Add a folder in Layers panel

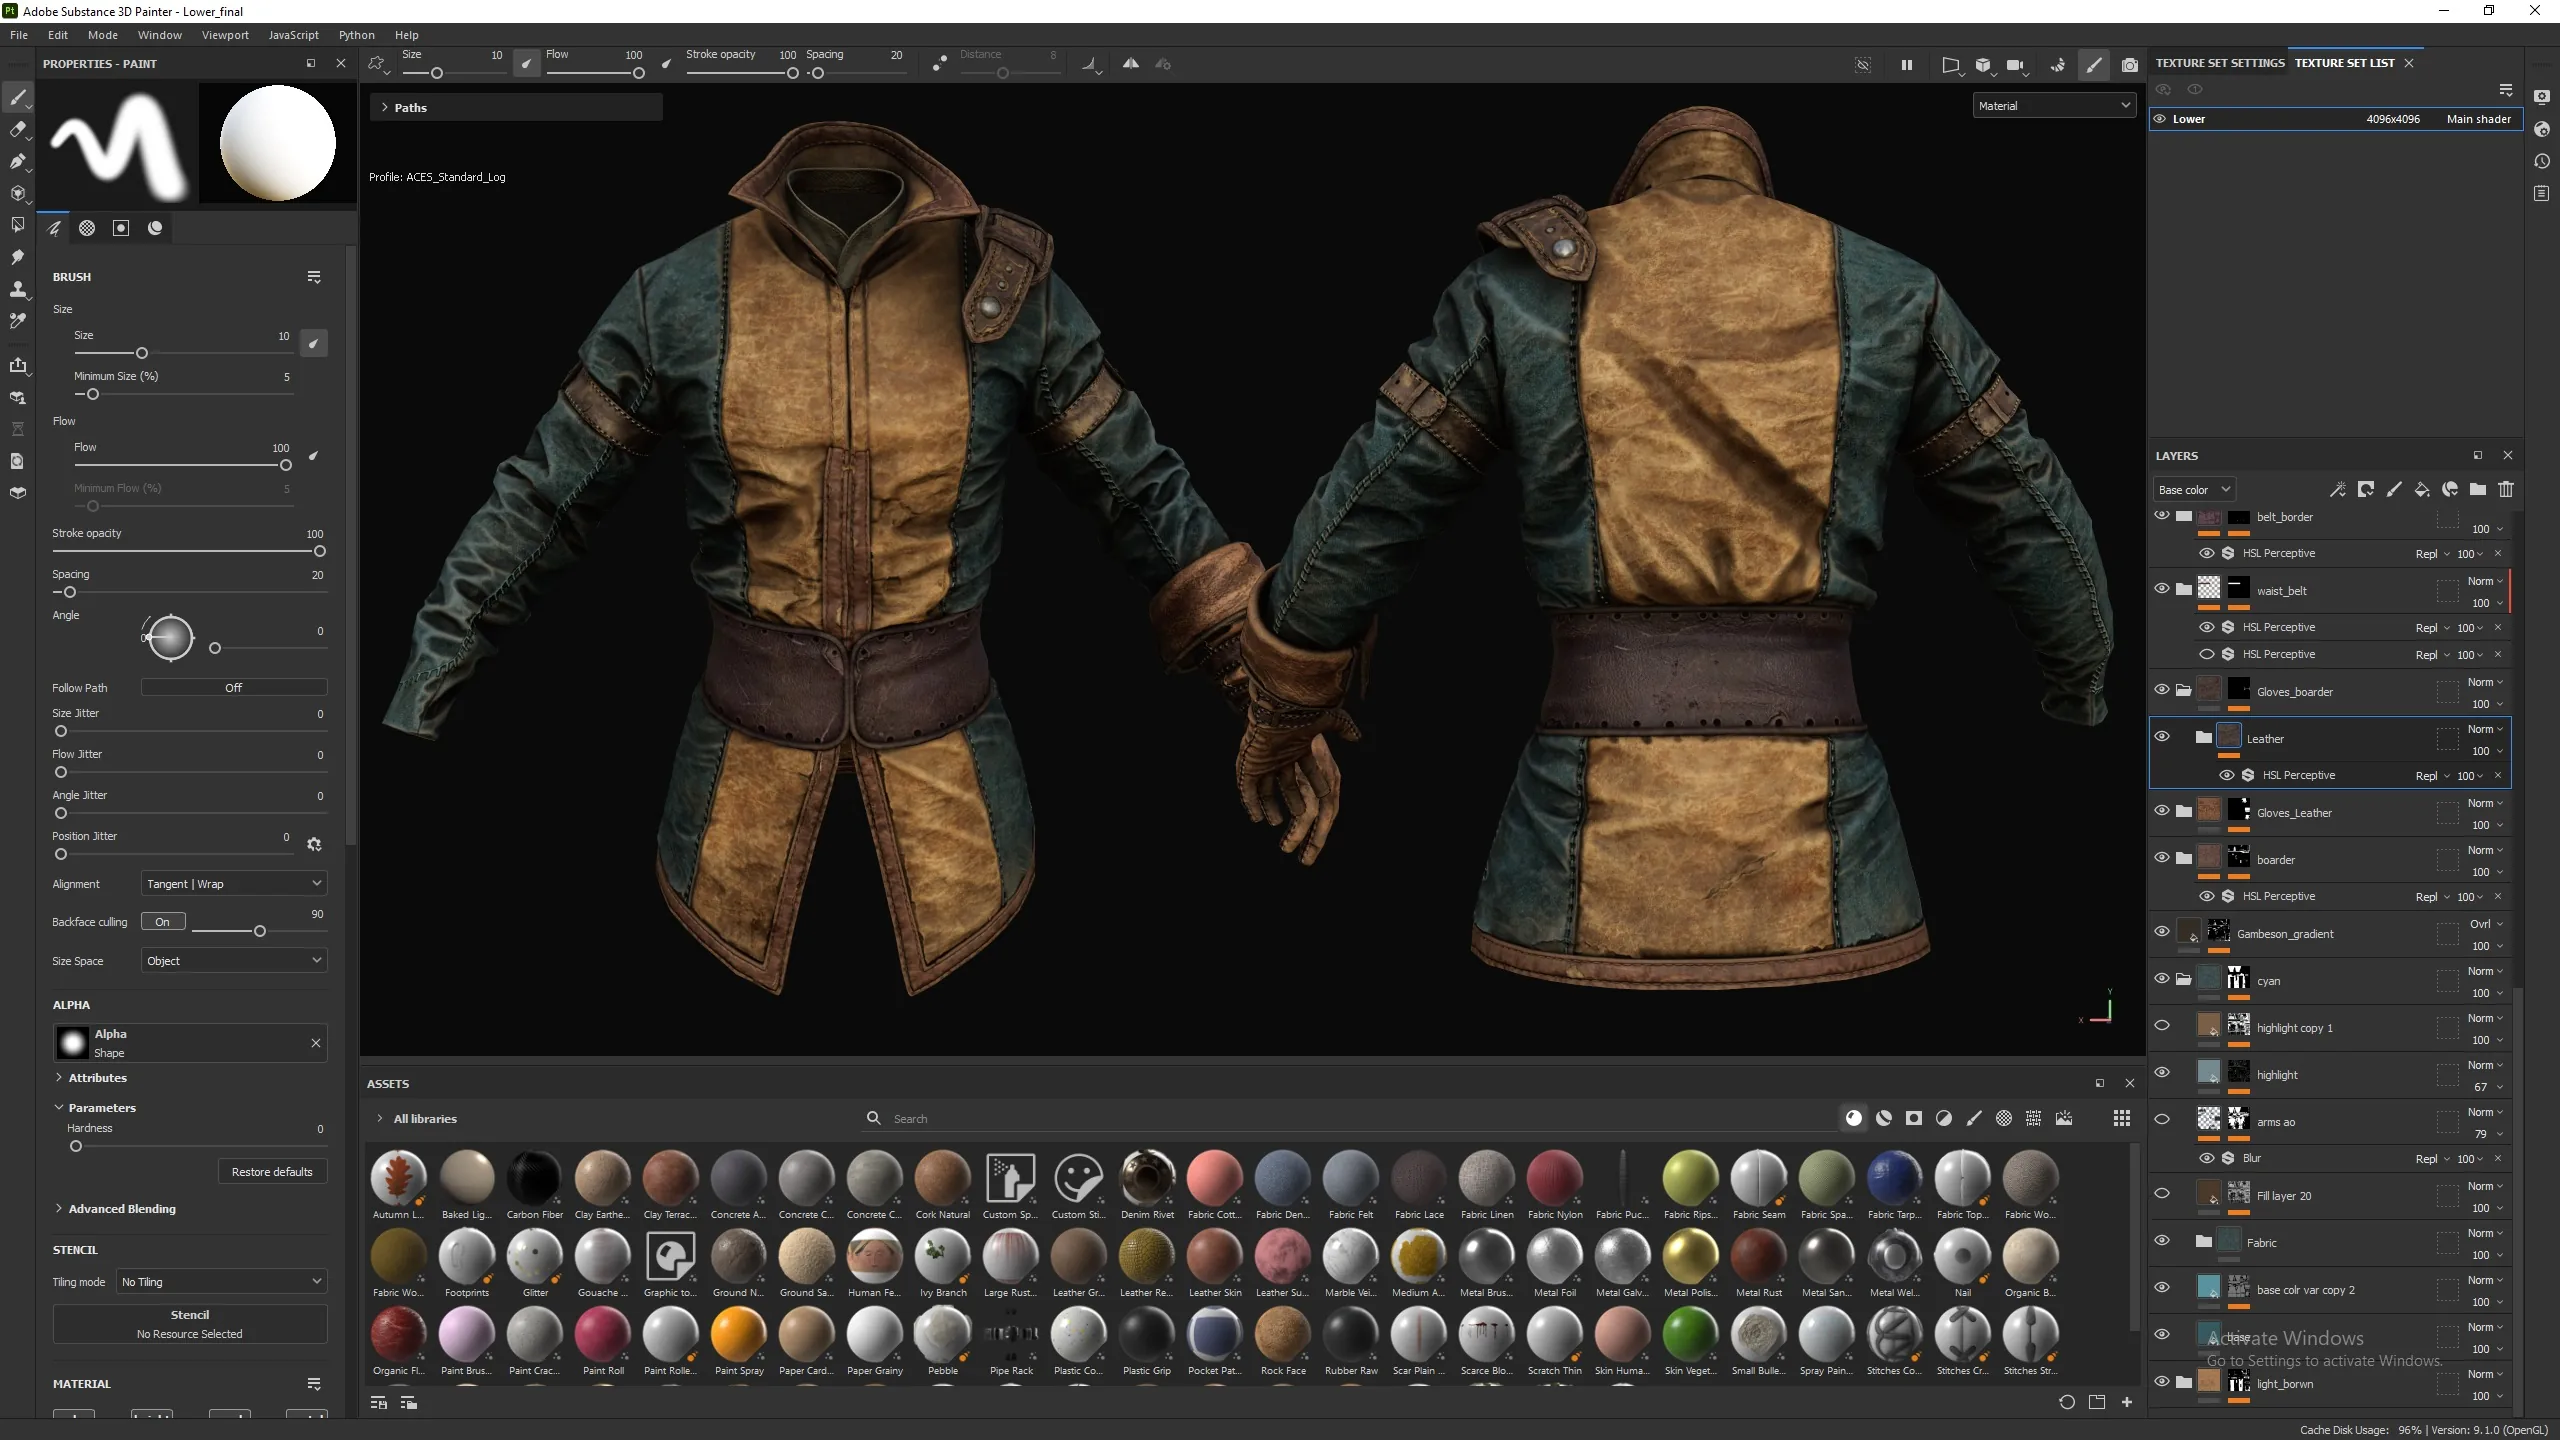coord(2478,489)
